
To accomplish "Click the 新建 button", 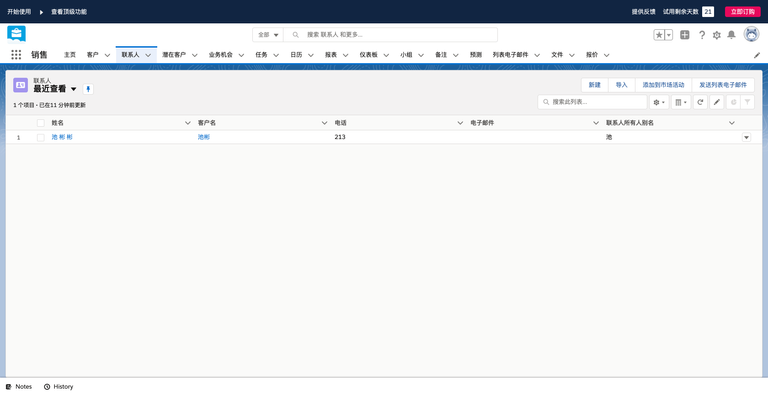I will coord(595,85).
